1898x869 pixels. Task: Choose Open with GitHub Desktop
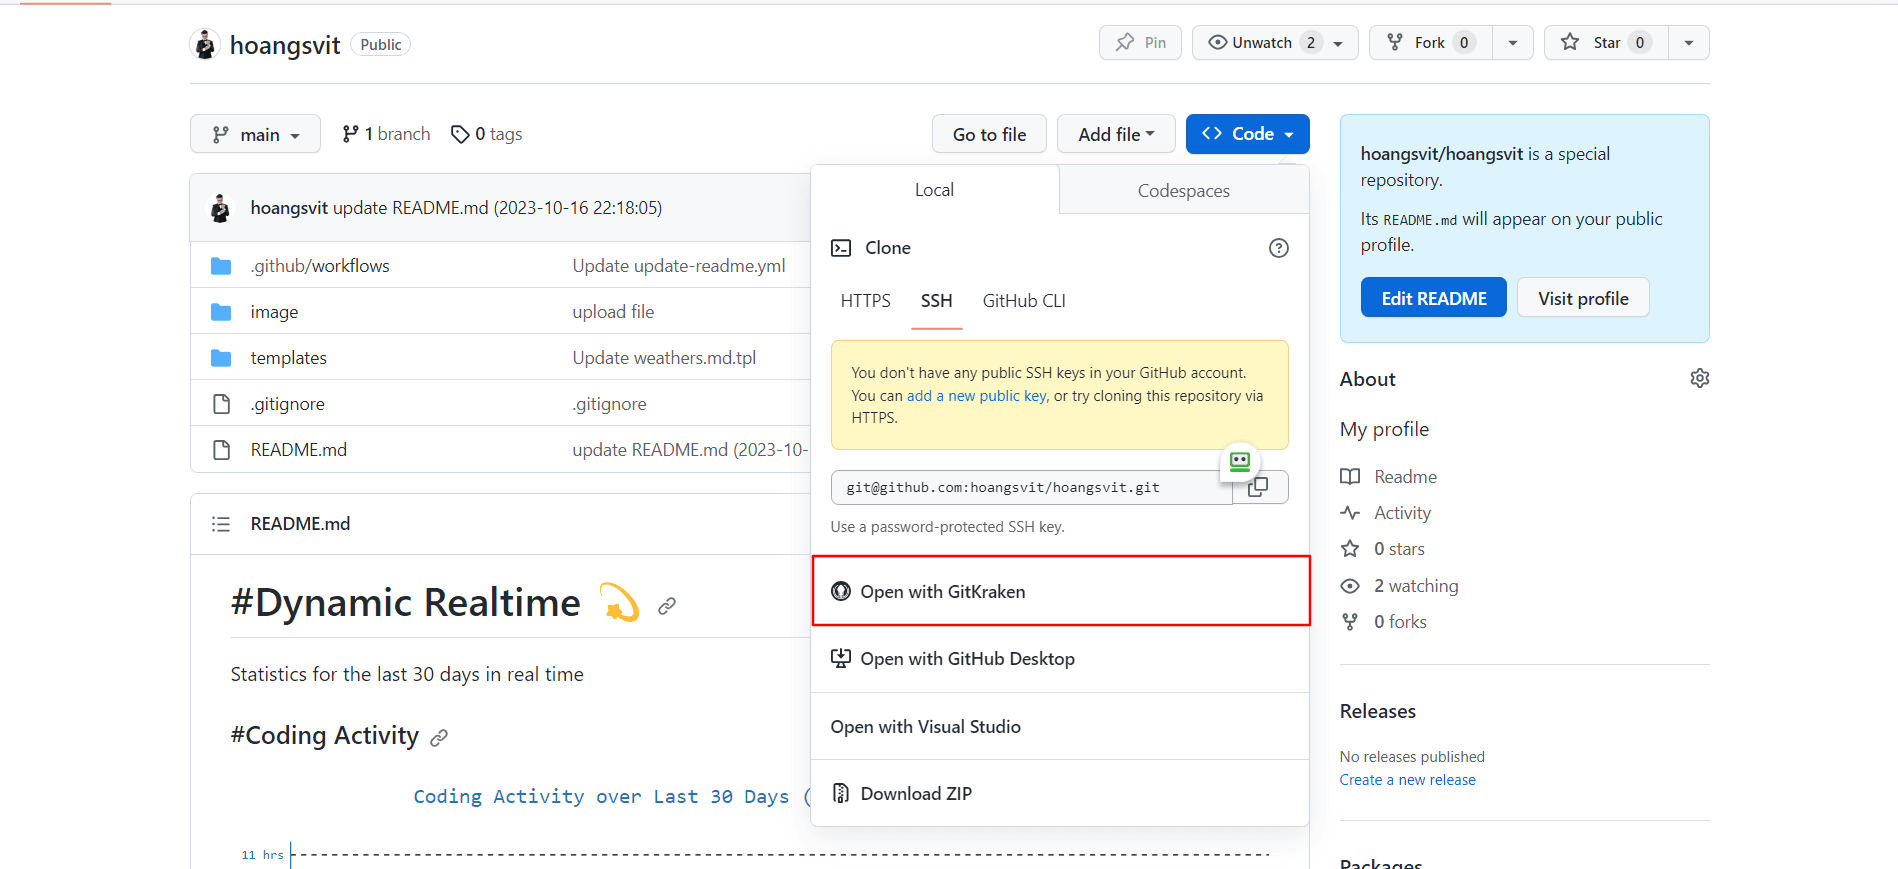[1060, 659]
